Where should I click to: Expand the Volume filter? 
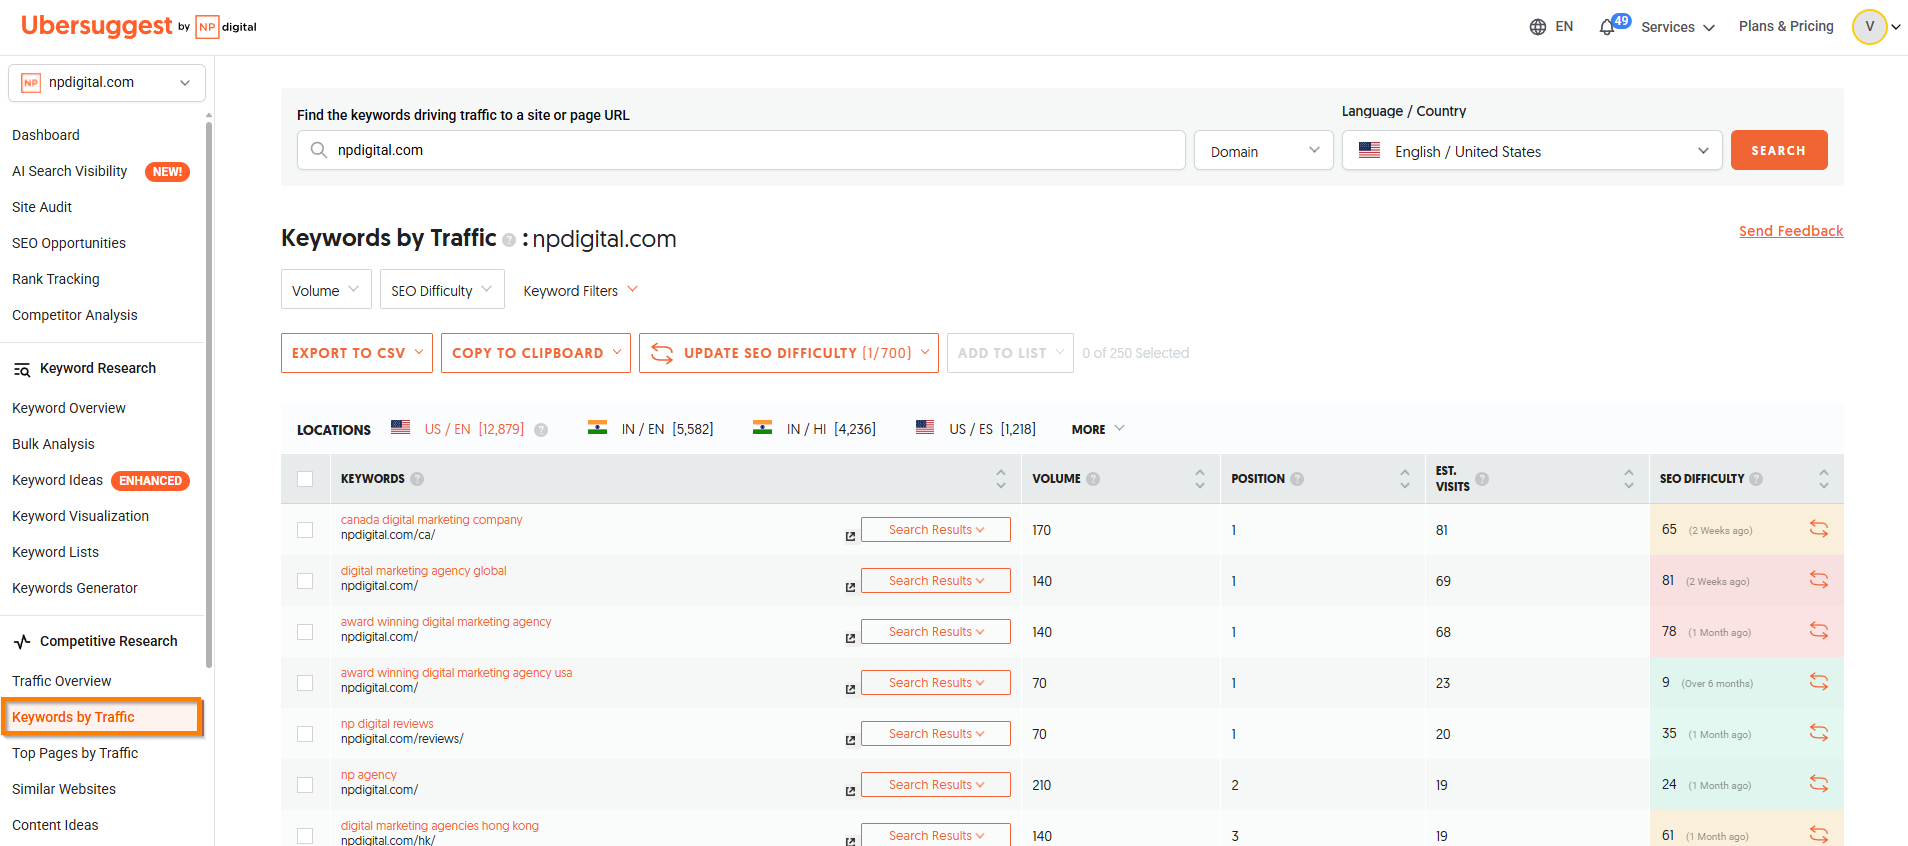point(326,290)
